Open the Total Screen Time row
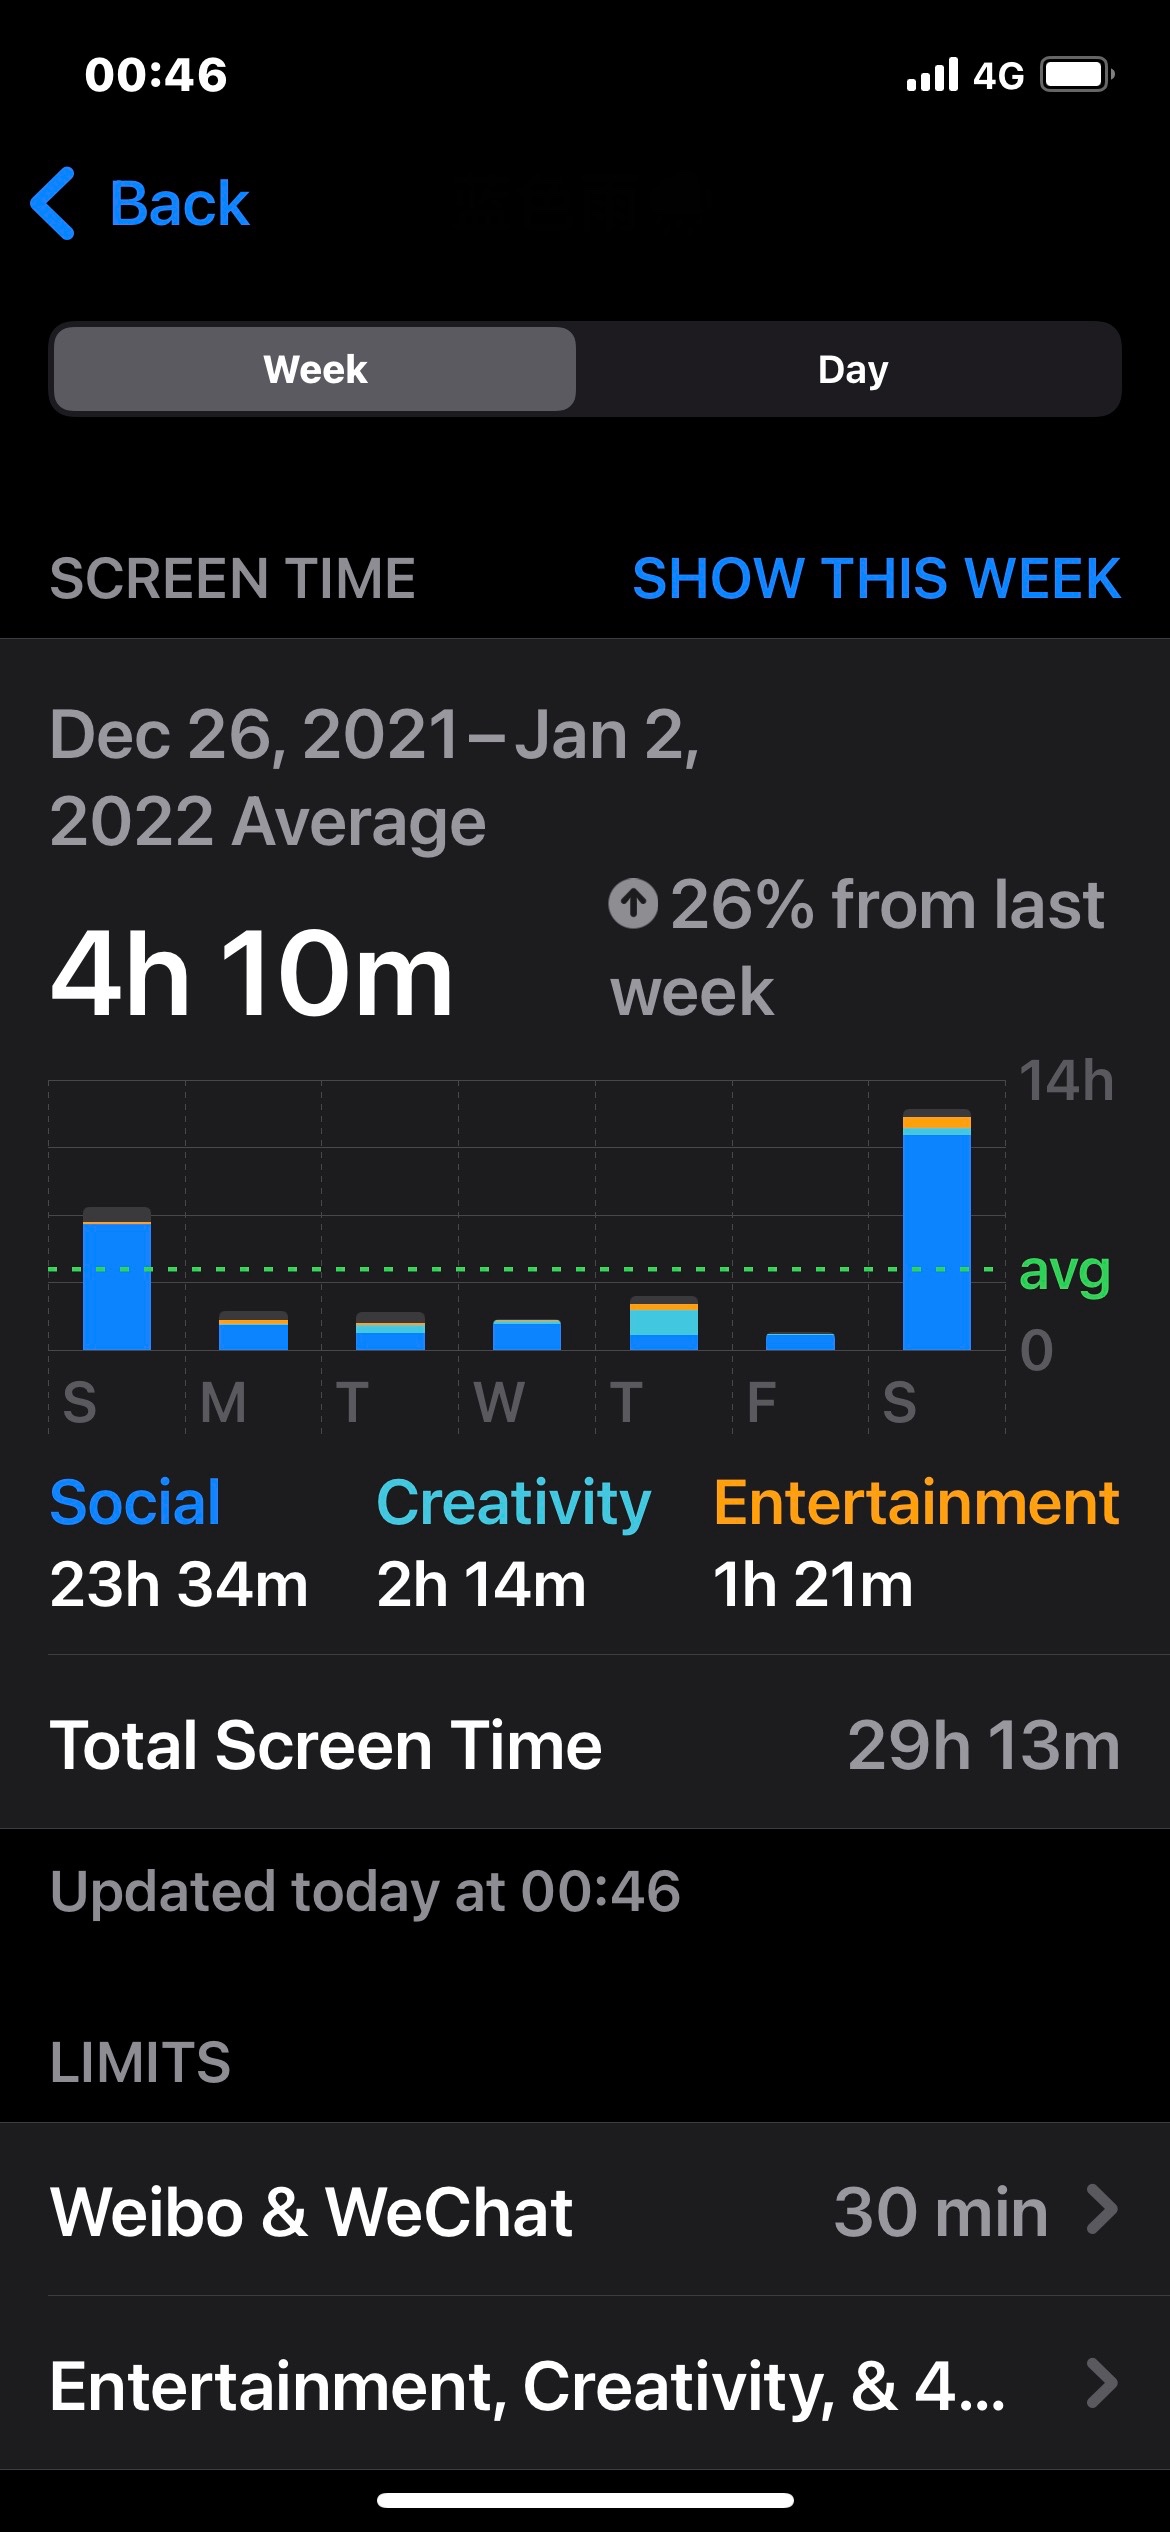Viewport: 1170px width, 2532px height. (x=585, y=1745)
